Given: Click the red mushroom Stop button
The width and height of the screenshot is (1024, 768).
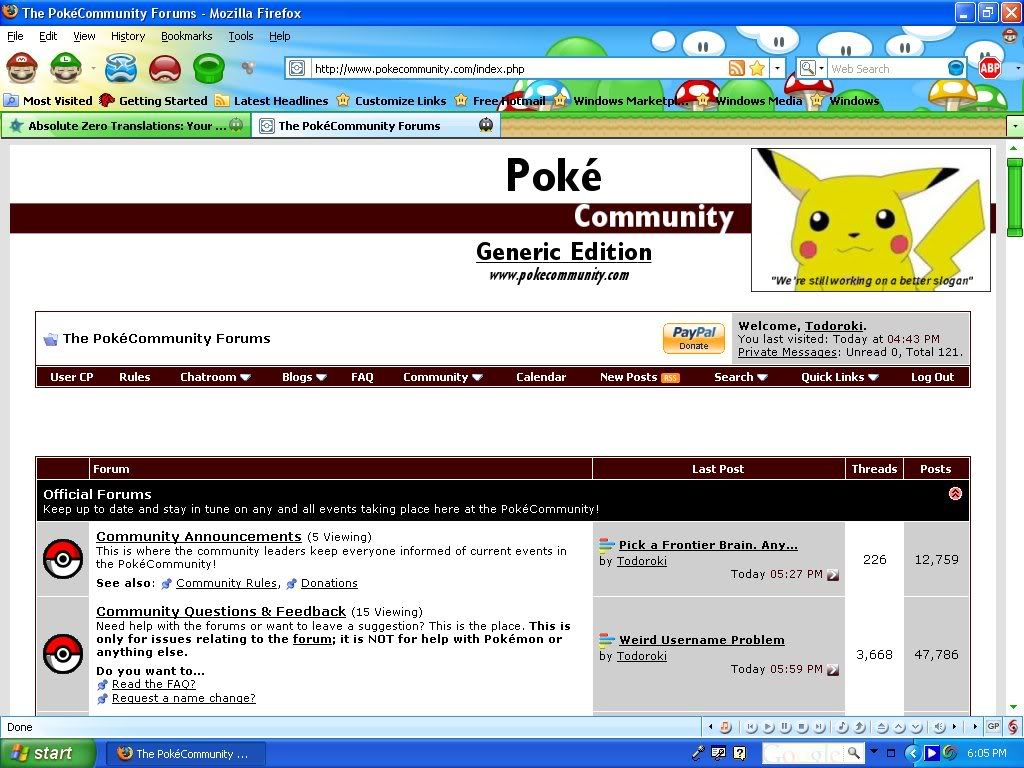Looking at the screenshot, I should [x=165, y=68].
